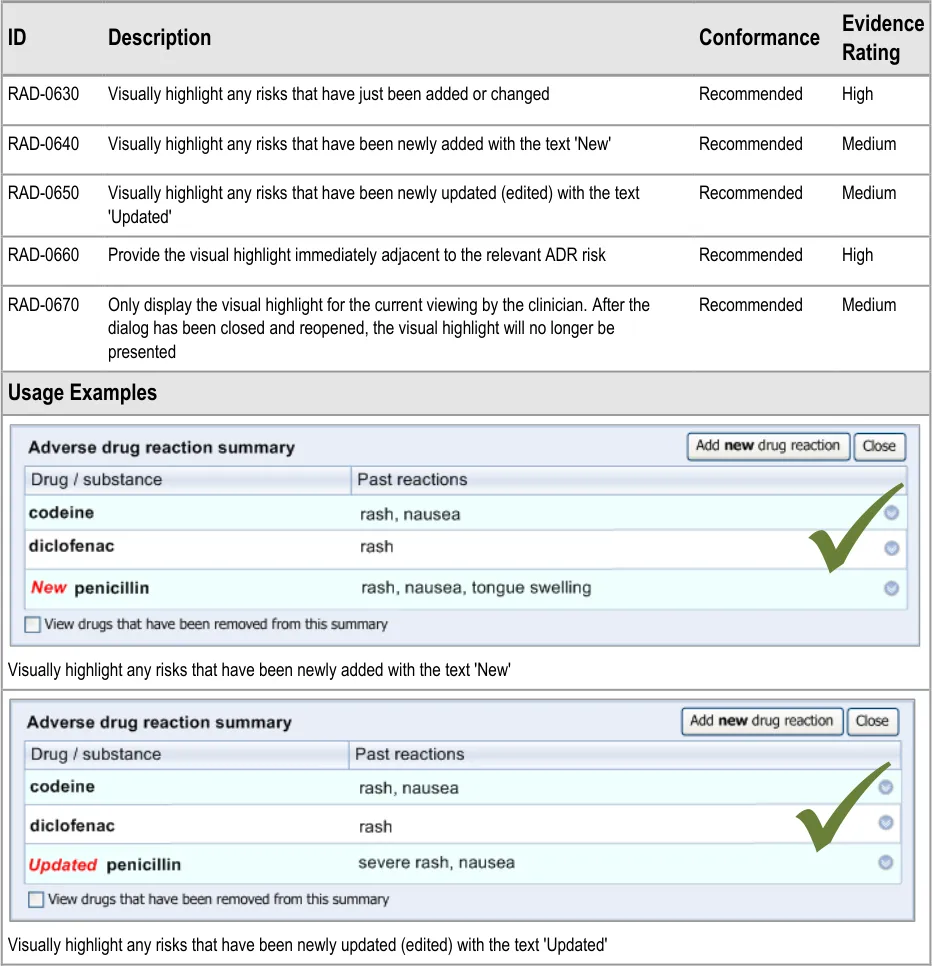Click the codeine chevron icon in the Updated penicillin summary
Image resolution: width=932 pixels, height=966 pixels.
coord(885,787)
